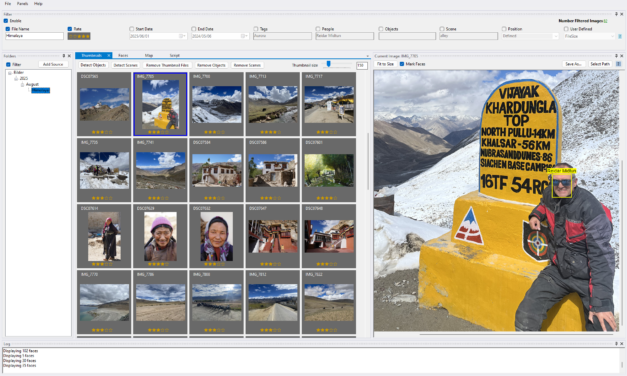
Task: Click the thumbnail grid vertical scrollbar
Action: (x=368, y=162)
